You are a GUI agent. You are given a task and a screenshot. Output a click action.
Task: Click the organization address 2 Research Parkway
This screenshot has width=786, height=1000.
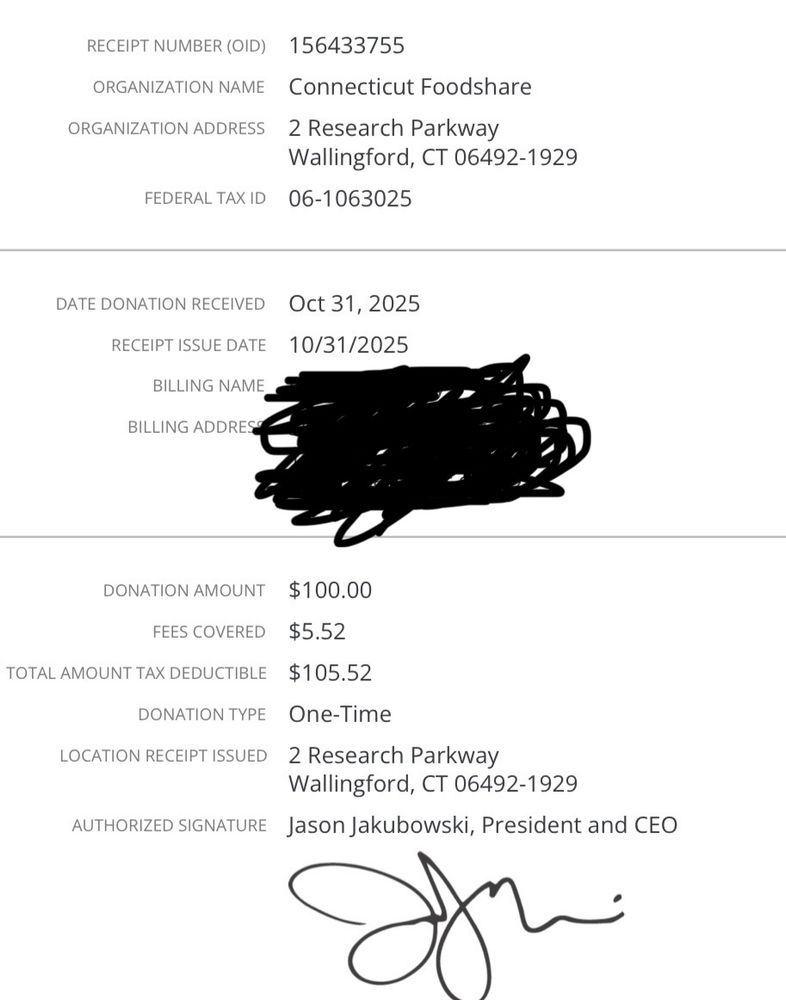(394, 128)
